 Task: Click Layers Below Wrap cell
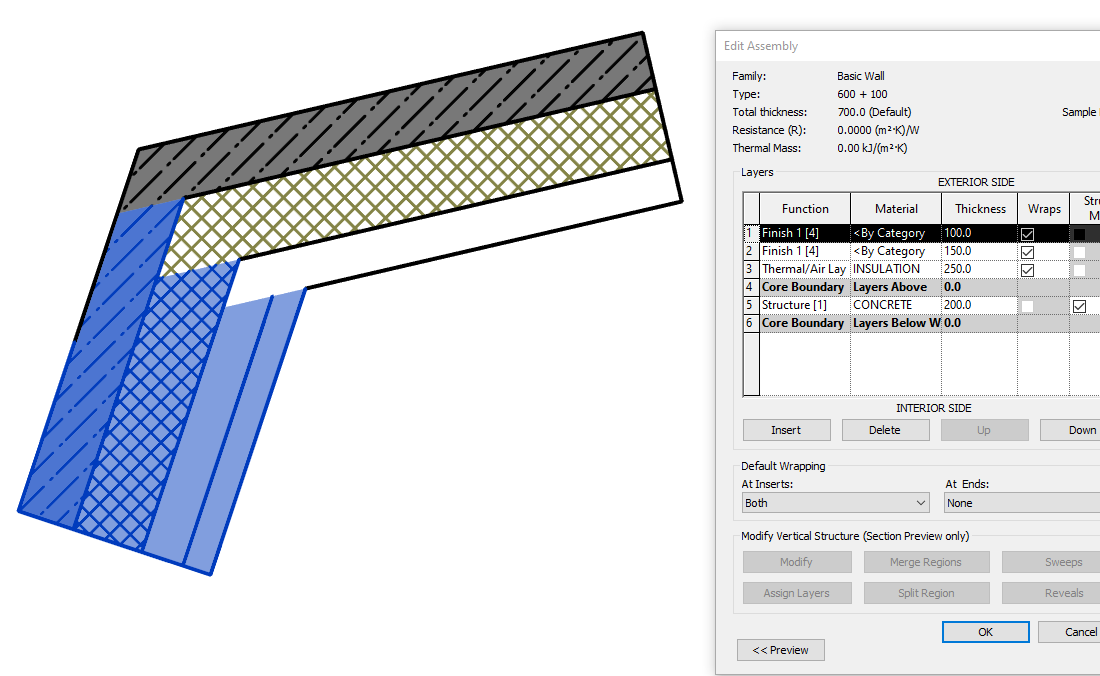896,323
